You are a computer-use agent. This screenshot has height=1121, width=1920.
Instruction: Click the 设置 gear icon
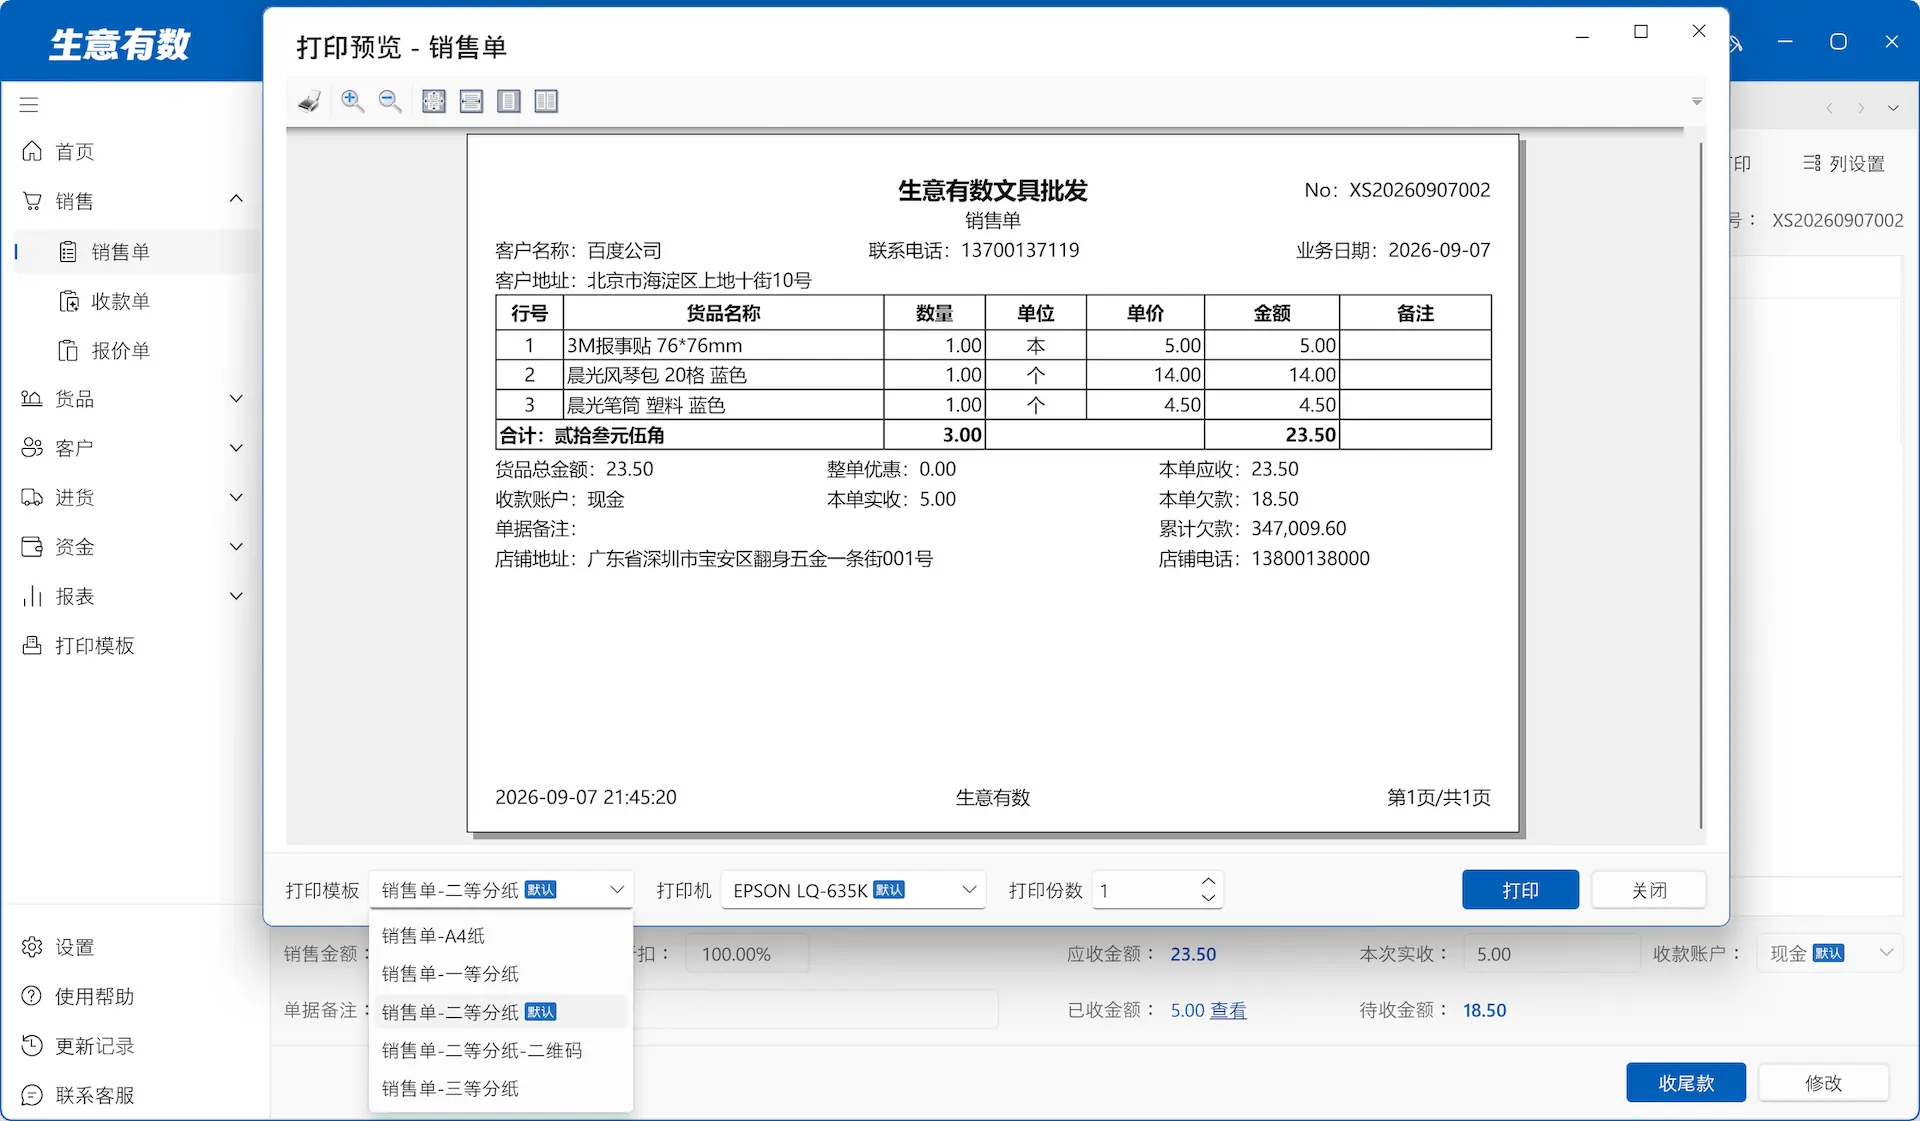tap(32, 947)
